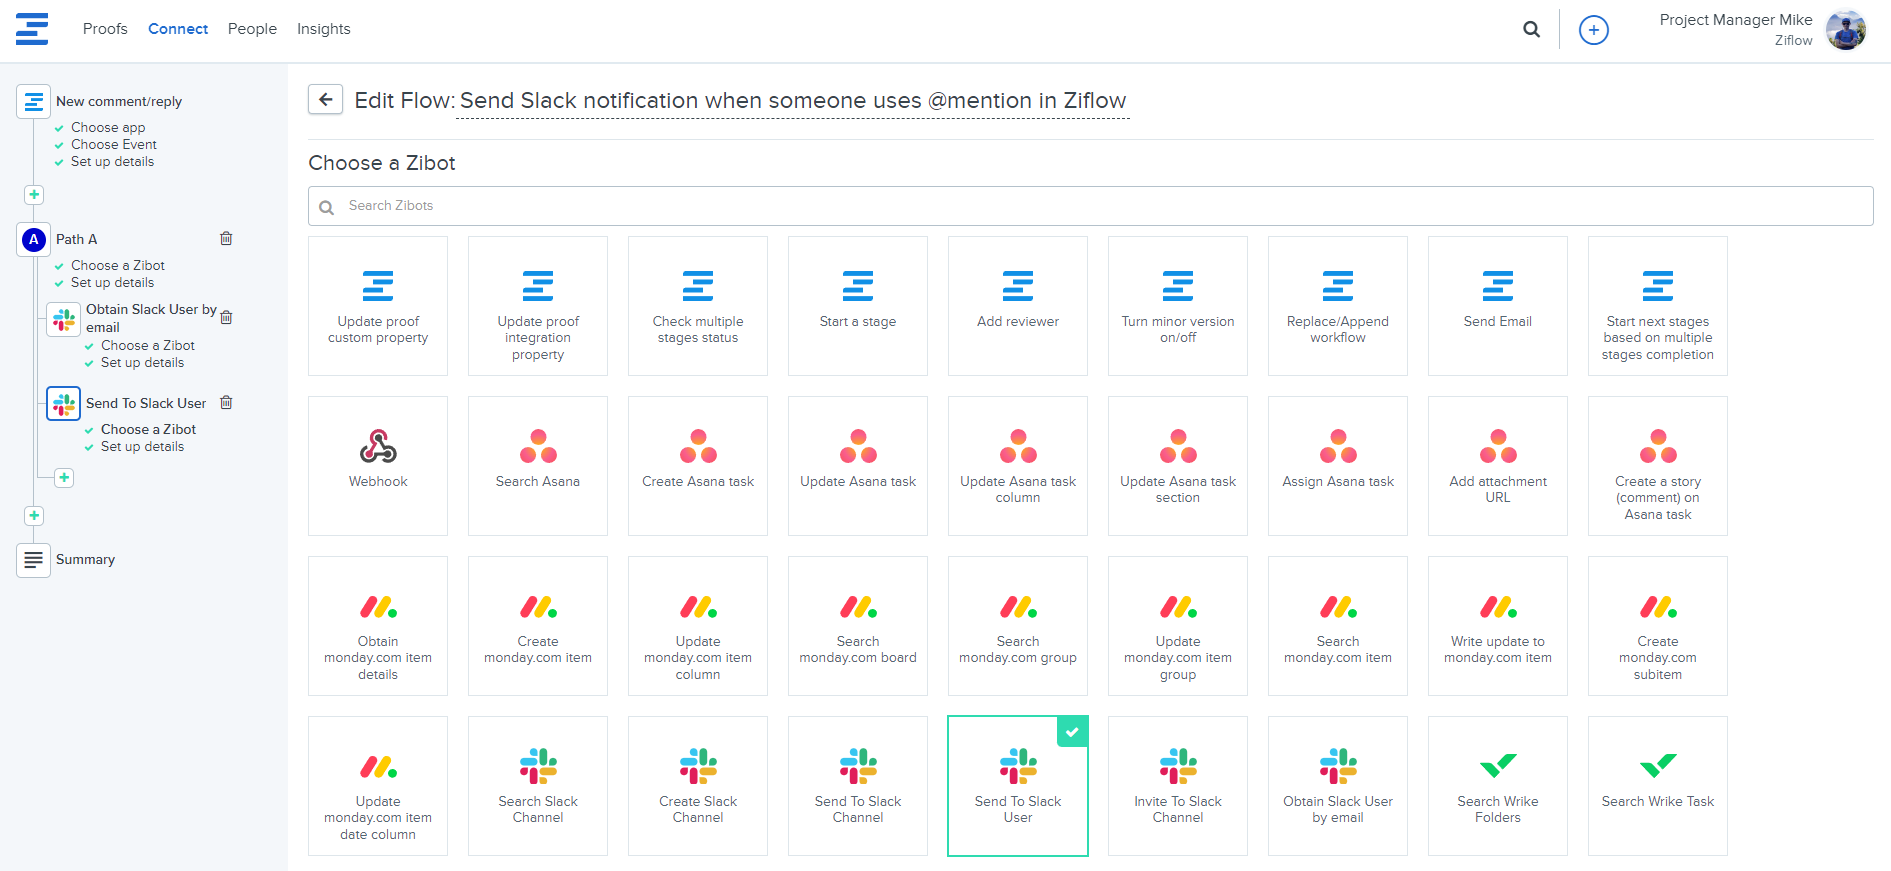1891x871 pixels.
Task: Open the Summary step in sidebar
Action: tap(85, 560)
